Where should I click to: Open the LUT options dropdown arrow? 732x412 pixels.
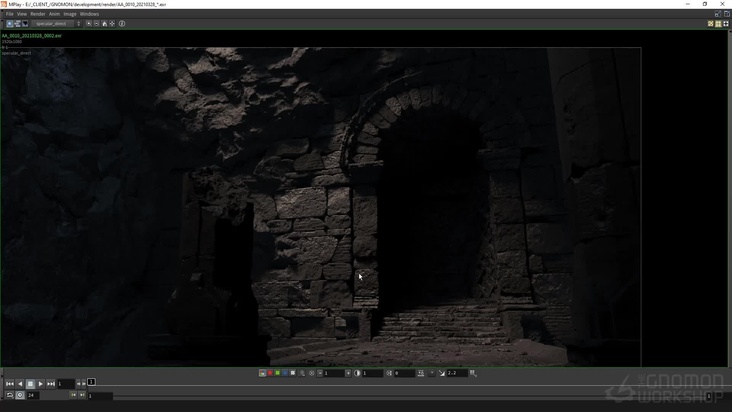(x=432, y=373)
